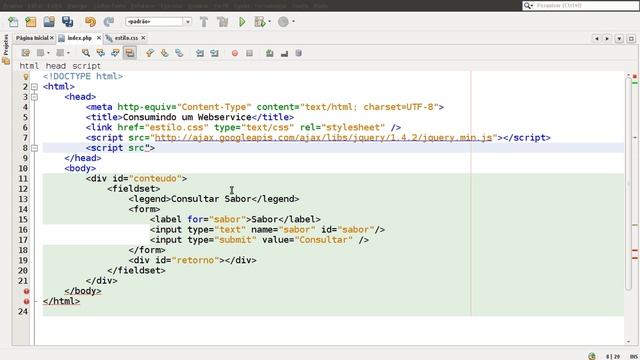Switch to the Página Inicial tab
Screen dimensions: 640x360
[32, 38]
